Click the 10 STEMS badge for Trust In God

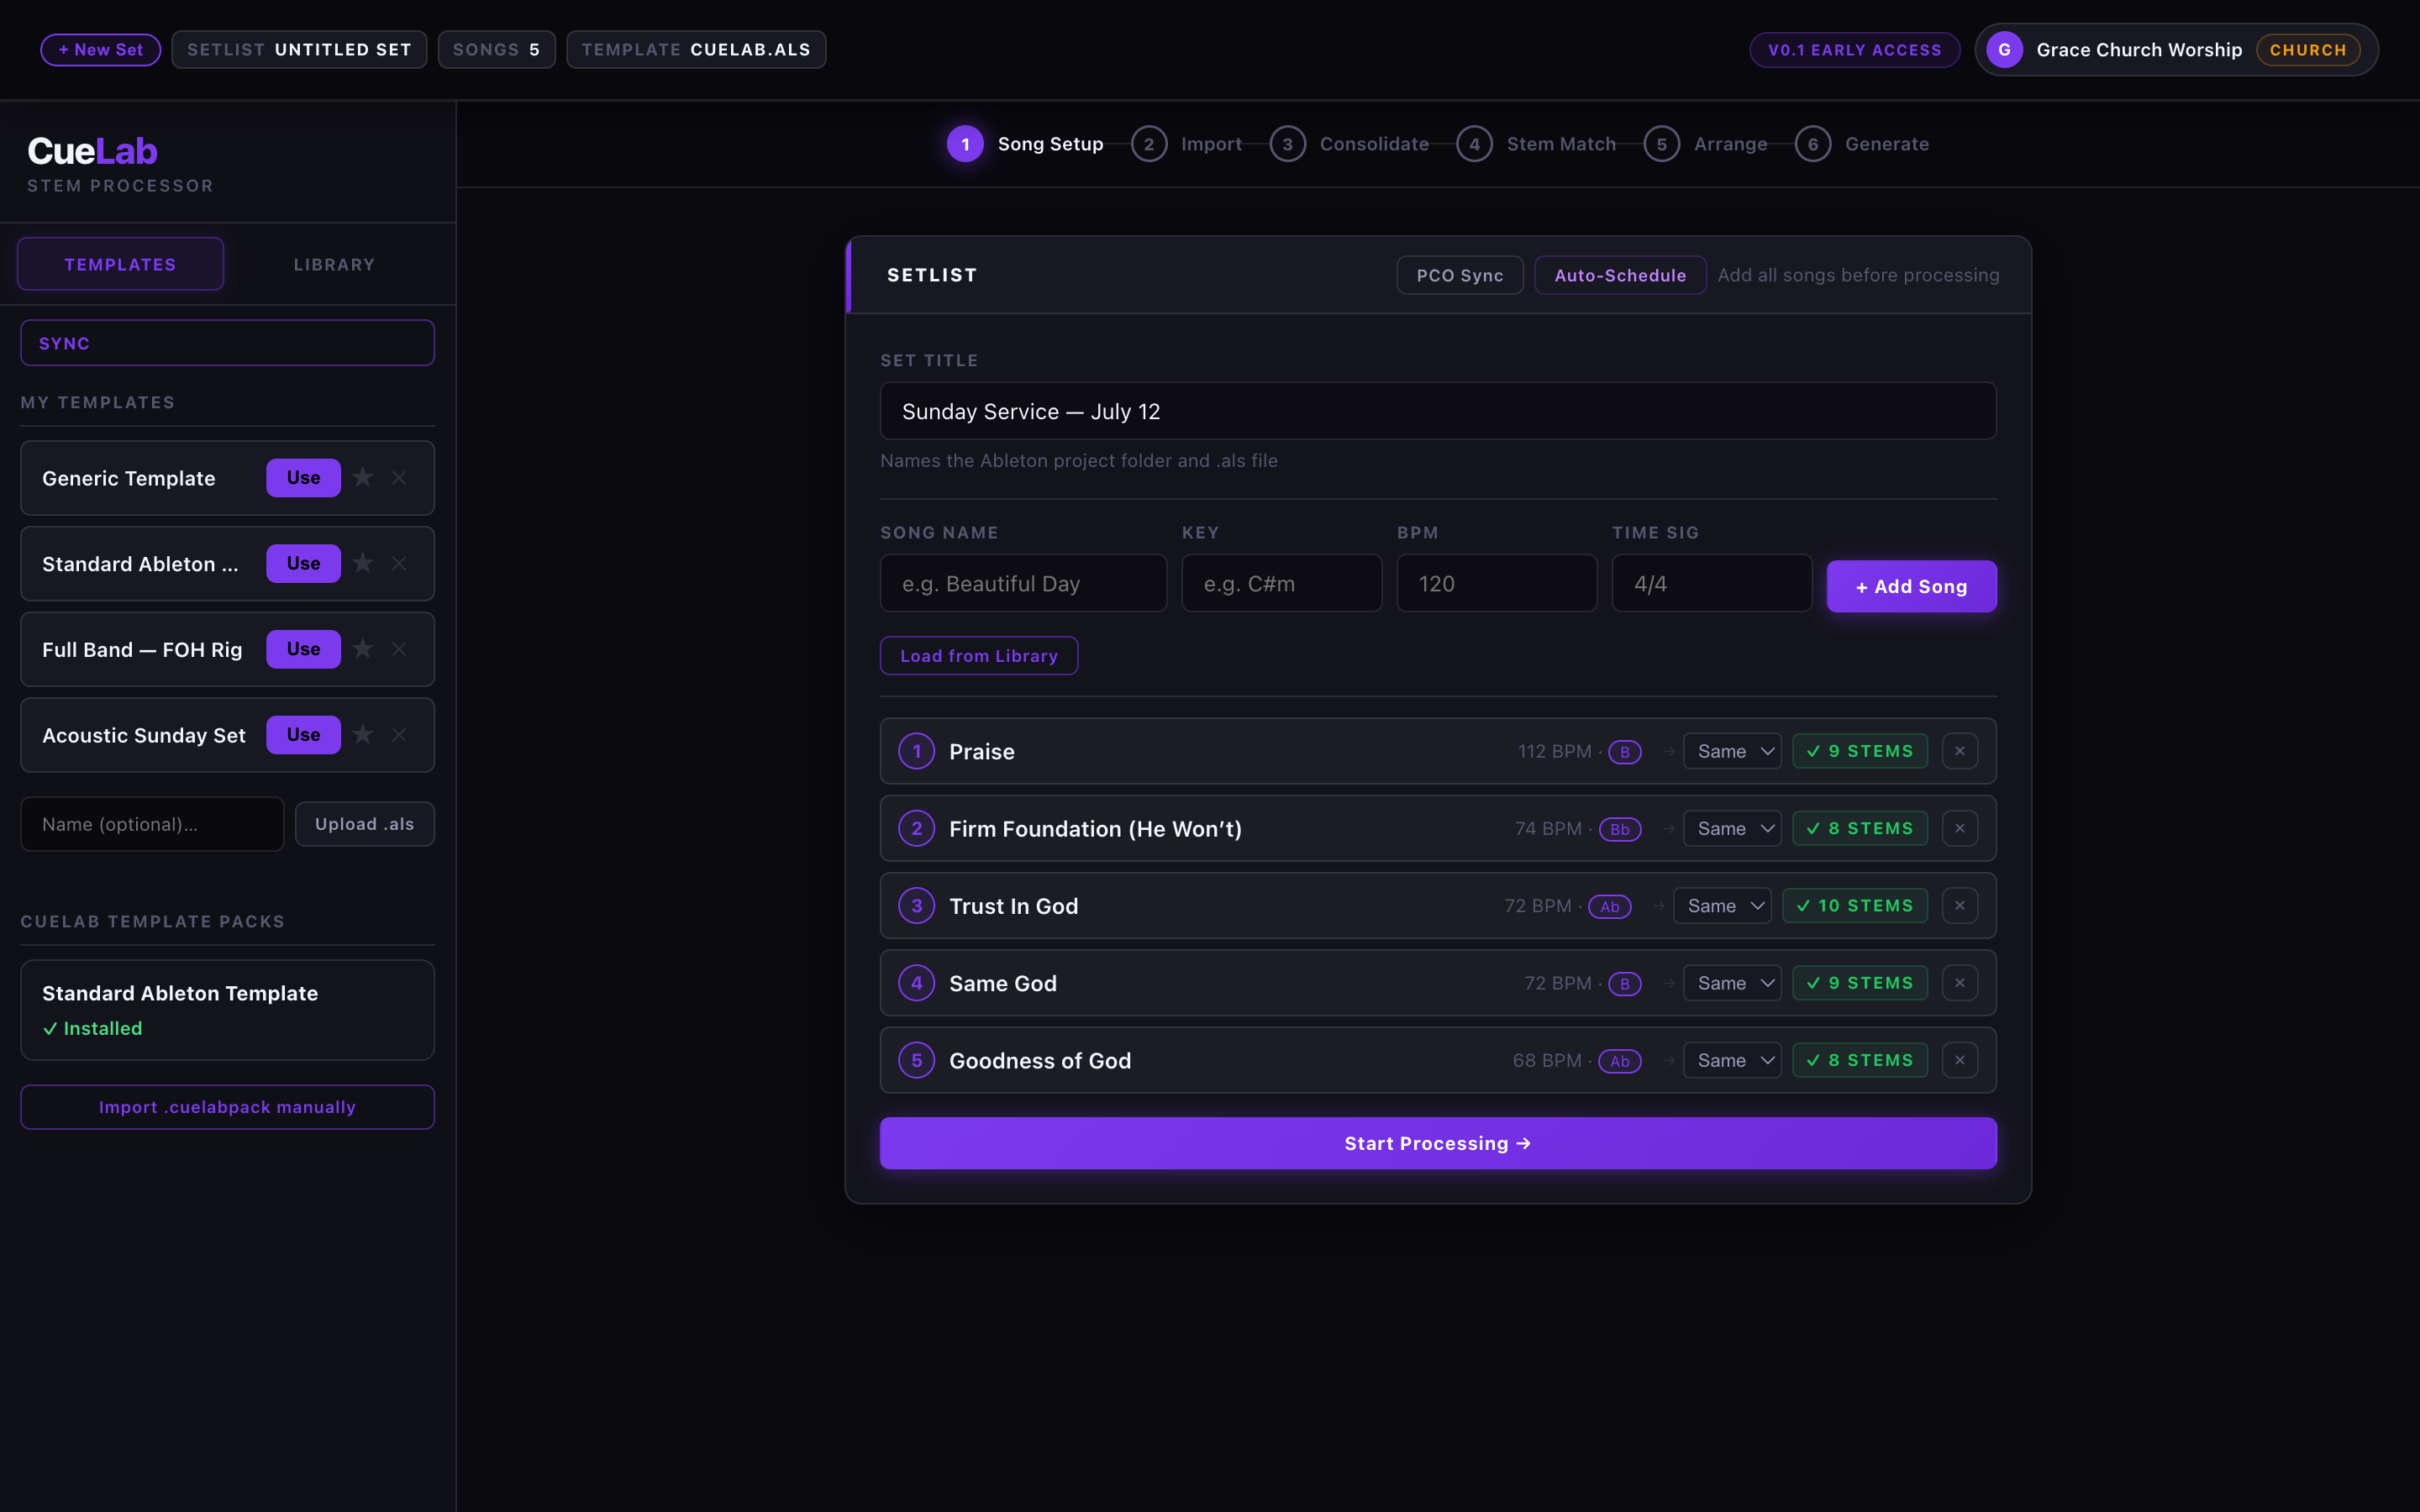point(1855,905)
